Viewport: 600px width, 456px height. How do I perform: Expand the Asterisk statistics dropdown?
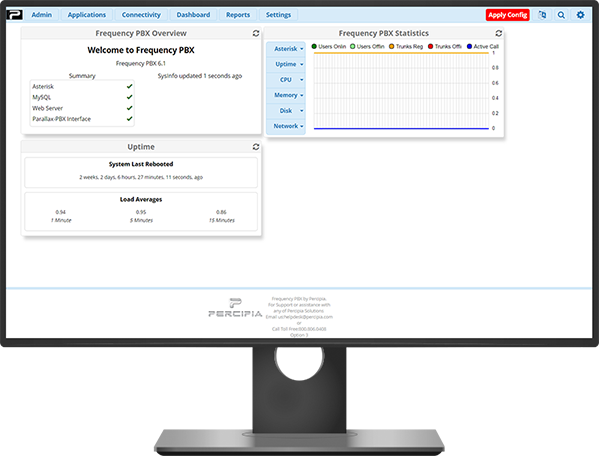tap(289, 48)
